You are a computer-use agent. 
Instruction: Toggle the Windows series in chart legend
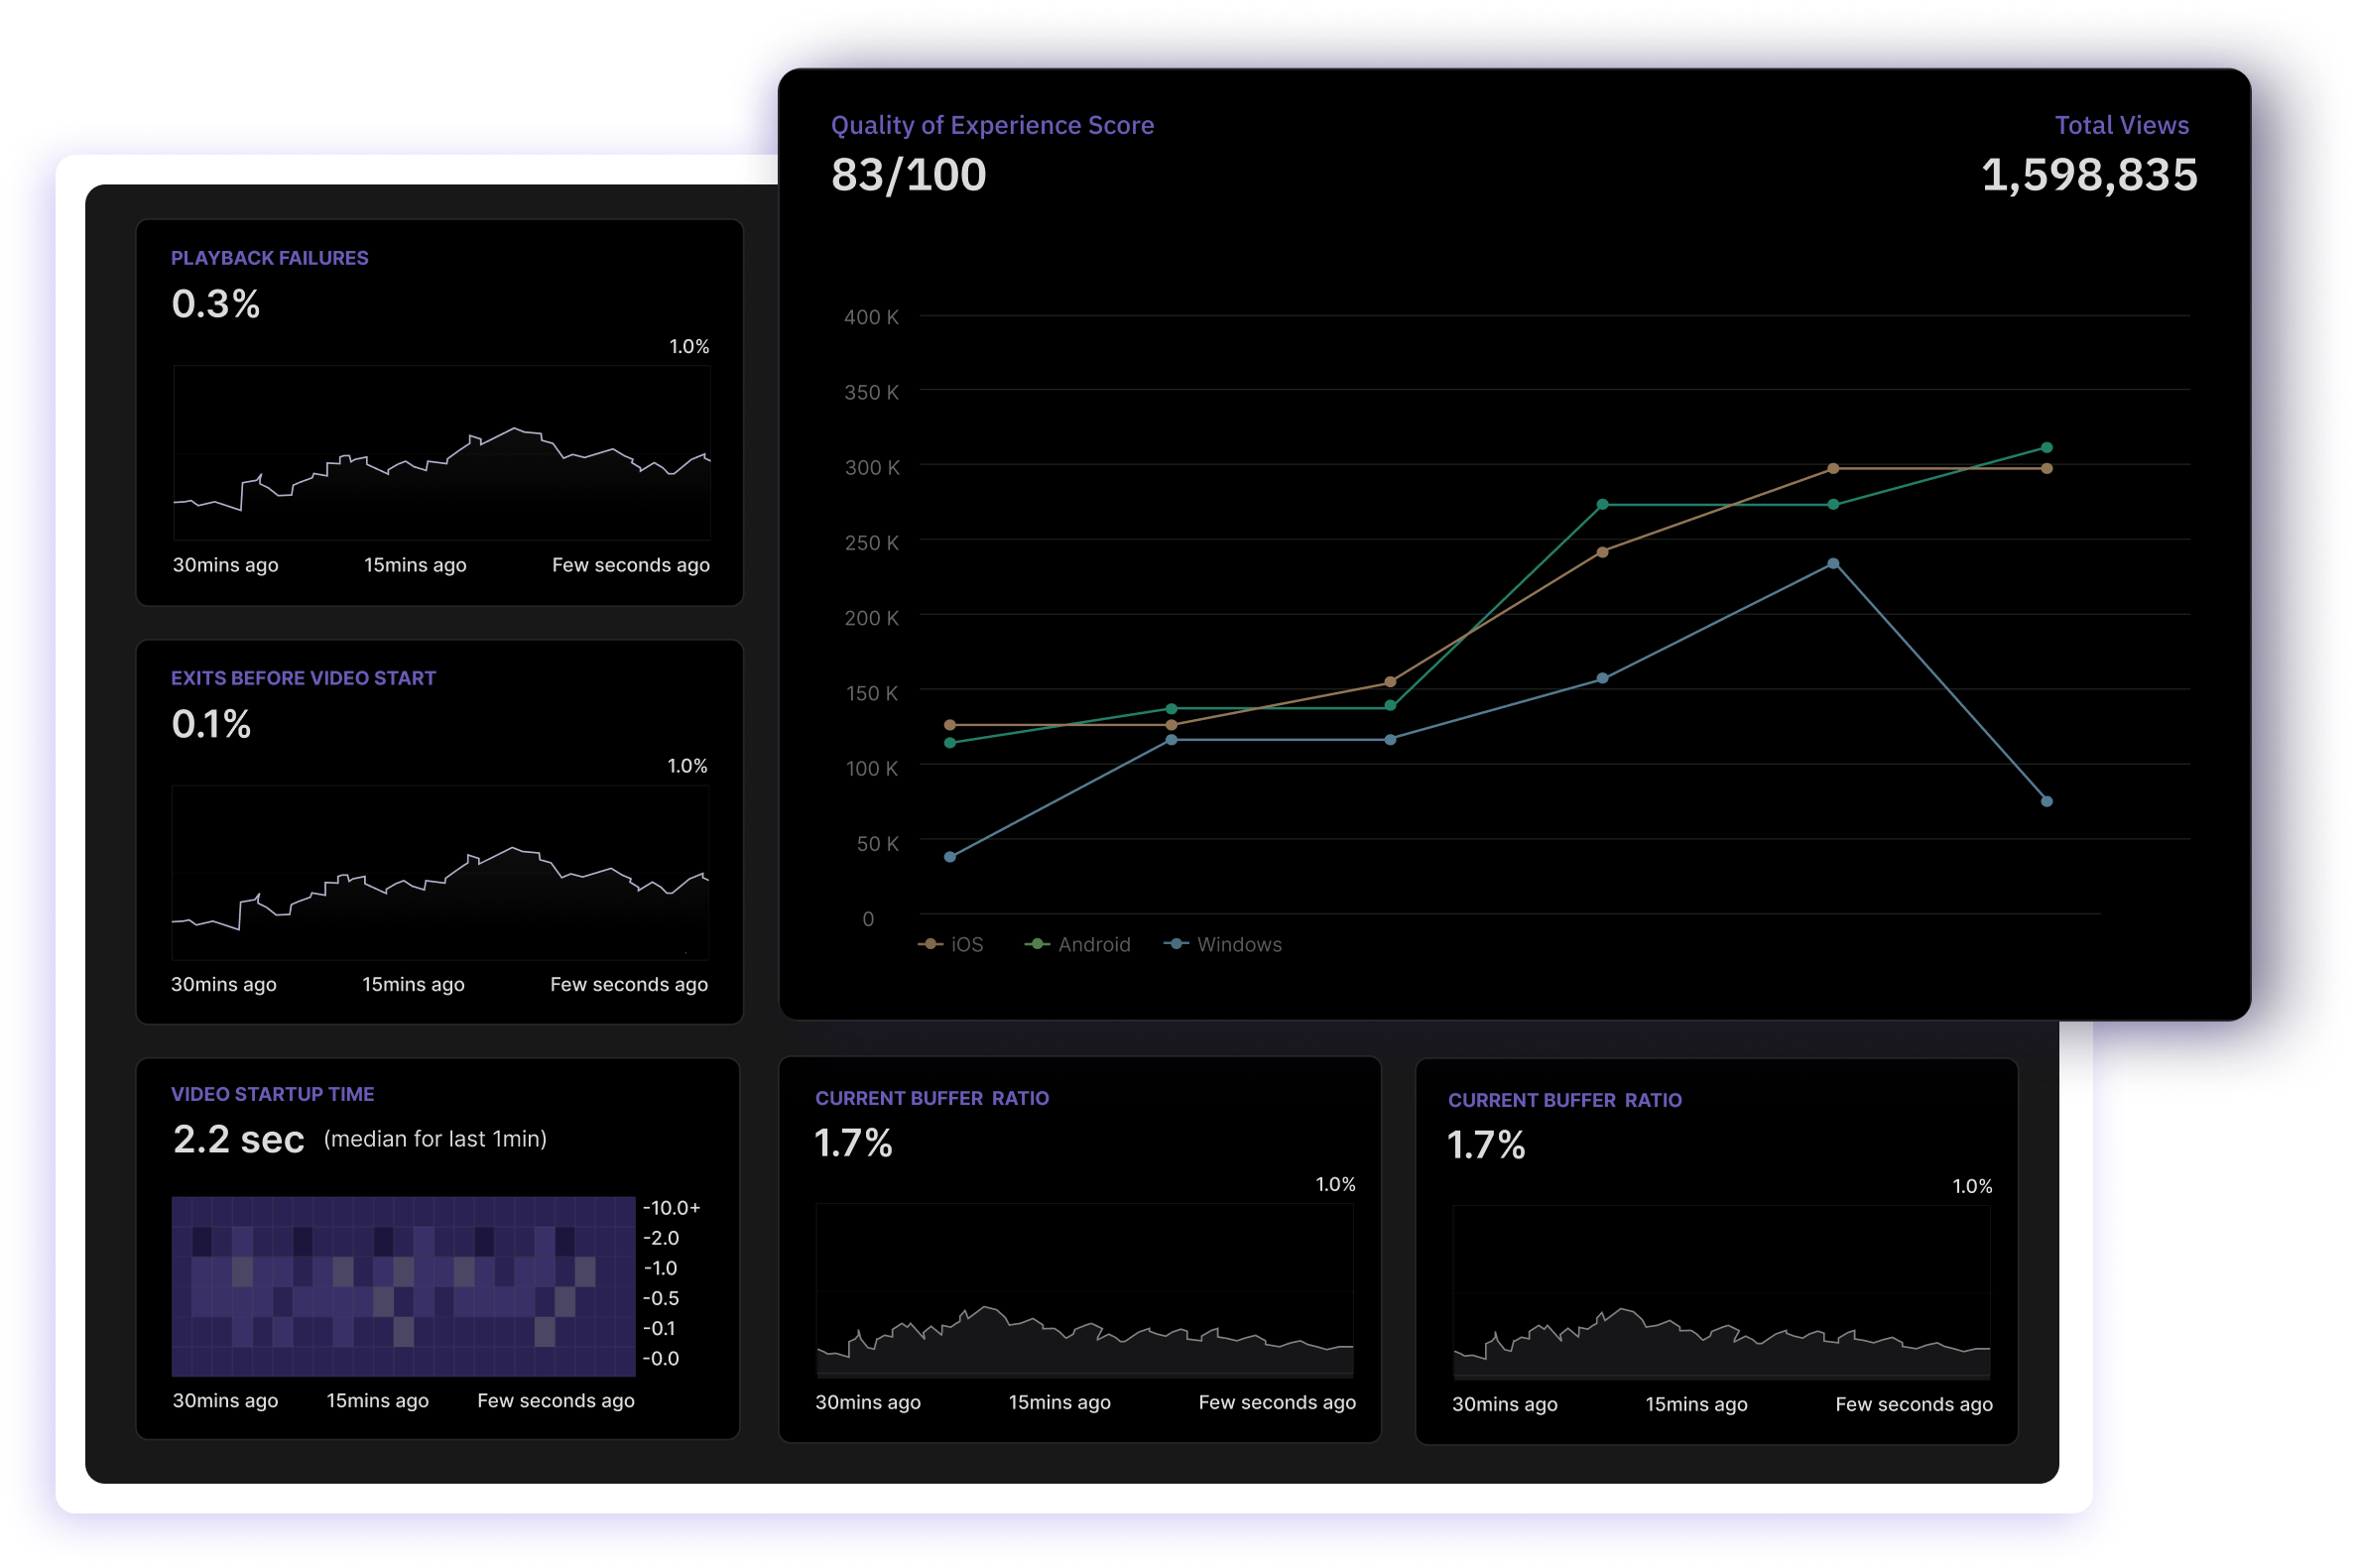coord(1222,944)
